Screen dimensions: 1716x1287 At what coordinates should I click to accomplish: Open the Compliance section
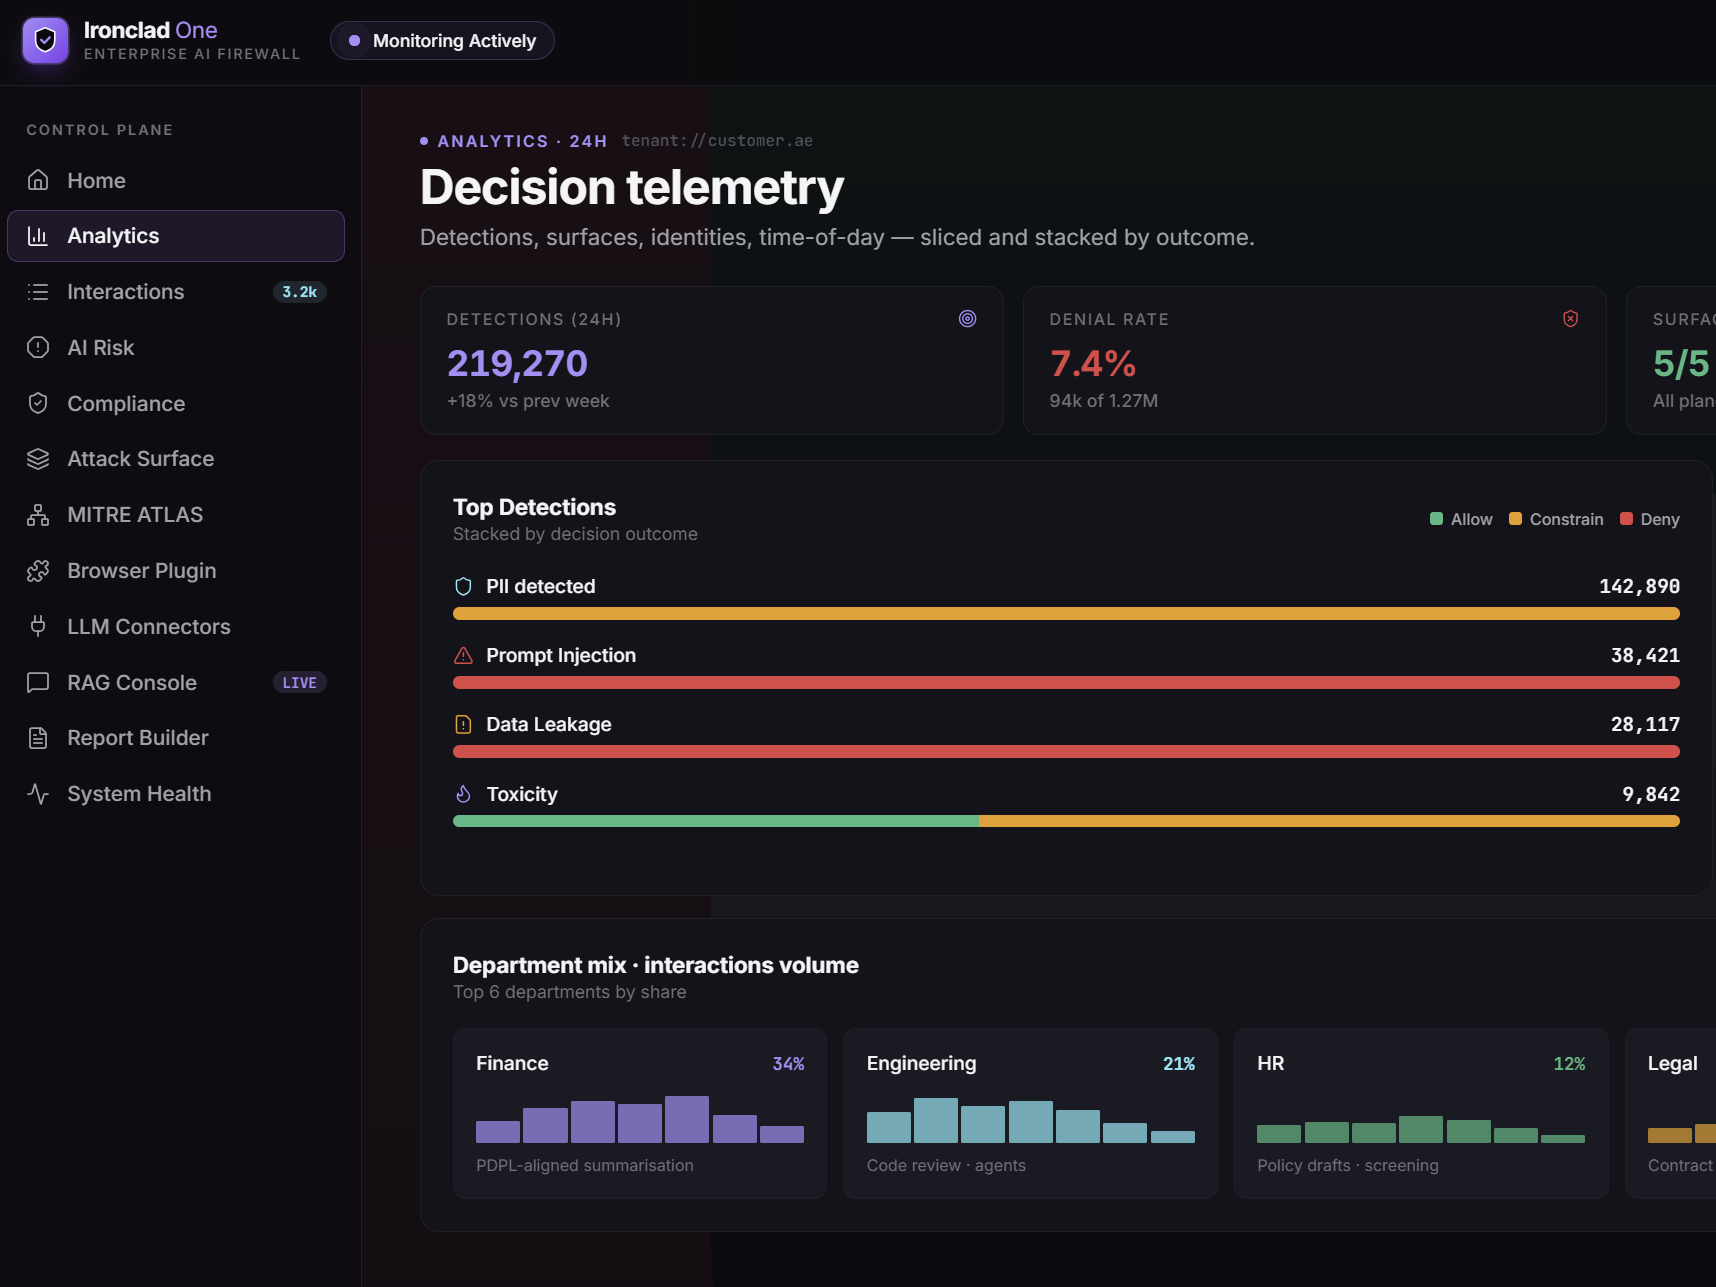coord(176,403)
